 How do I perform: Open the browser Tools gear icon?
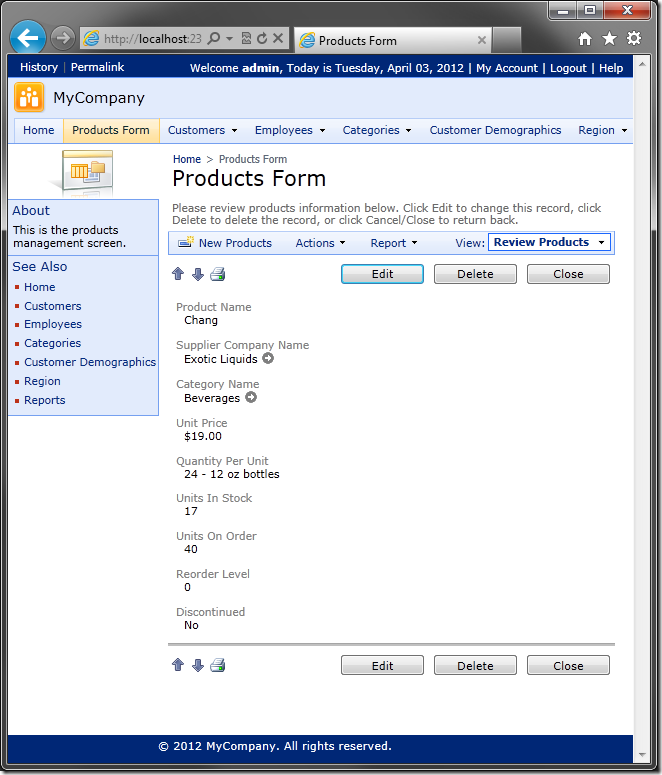634,39
